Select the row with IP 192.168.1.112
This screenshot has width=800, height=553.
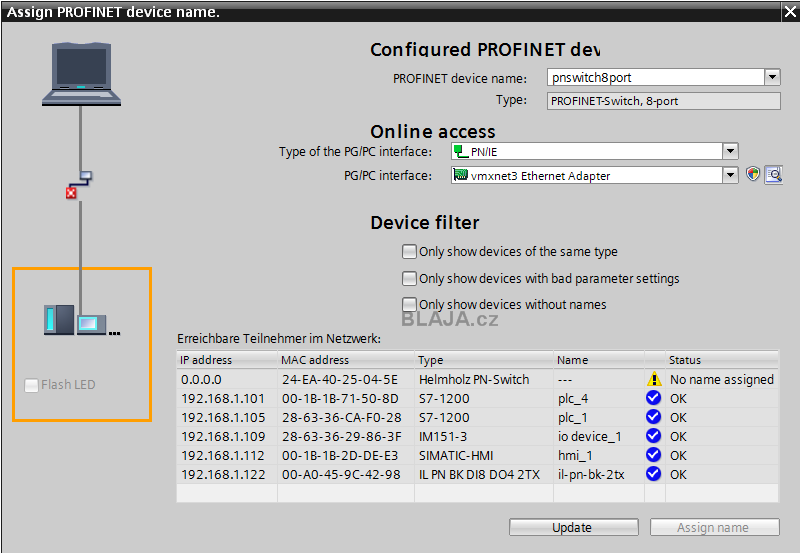(x=478, y=455)
